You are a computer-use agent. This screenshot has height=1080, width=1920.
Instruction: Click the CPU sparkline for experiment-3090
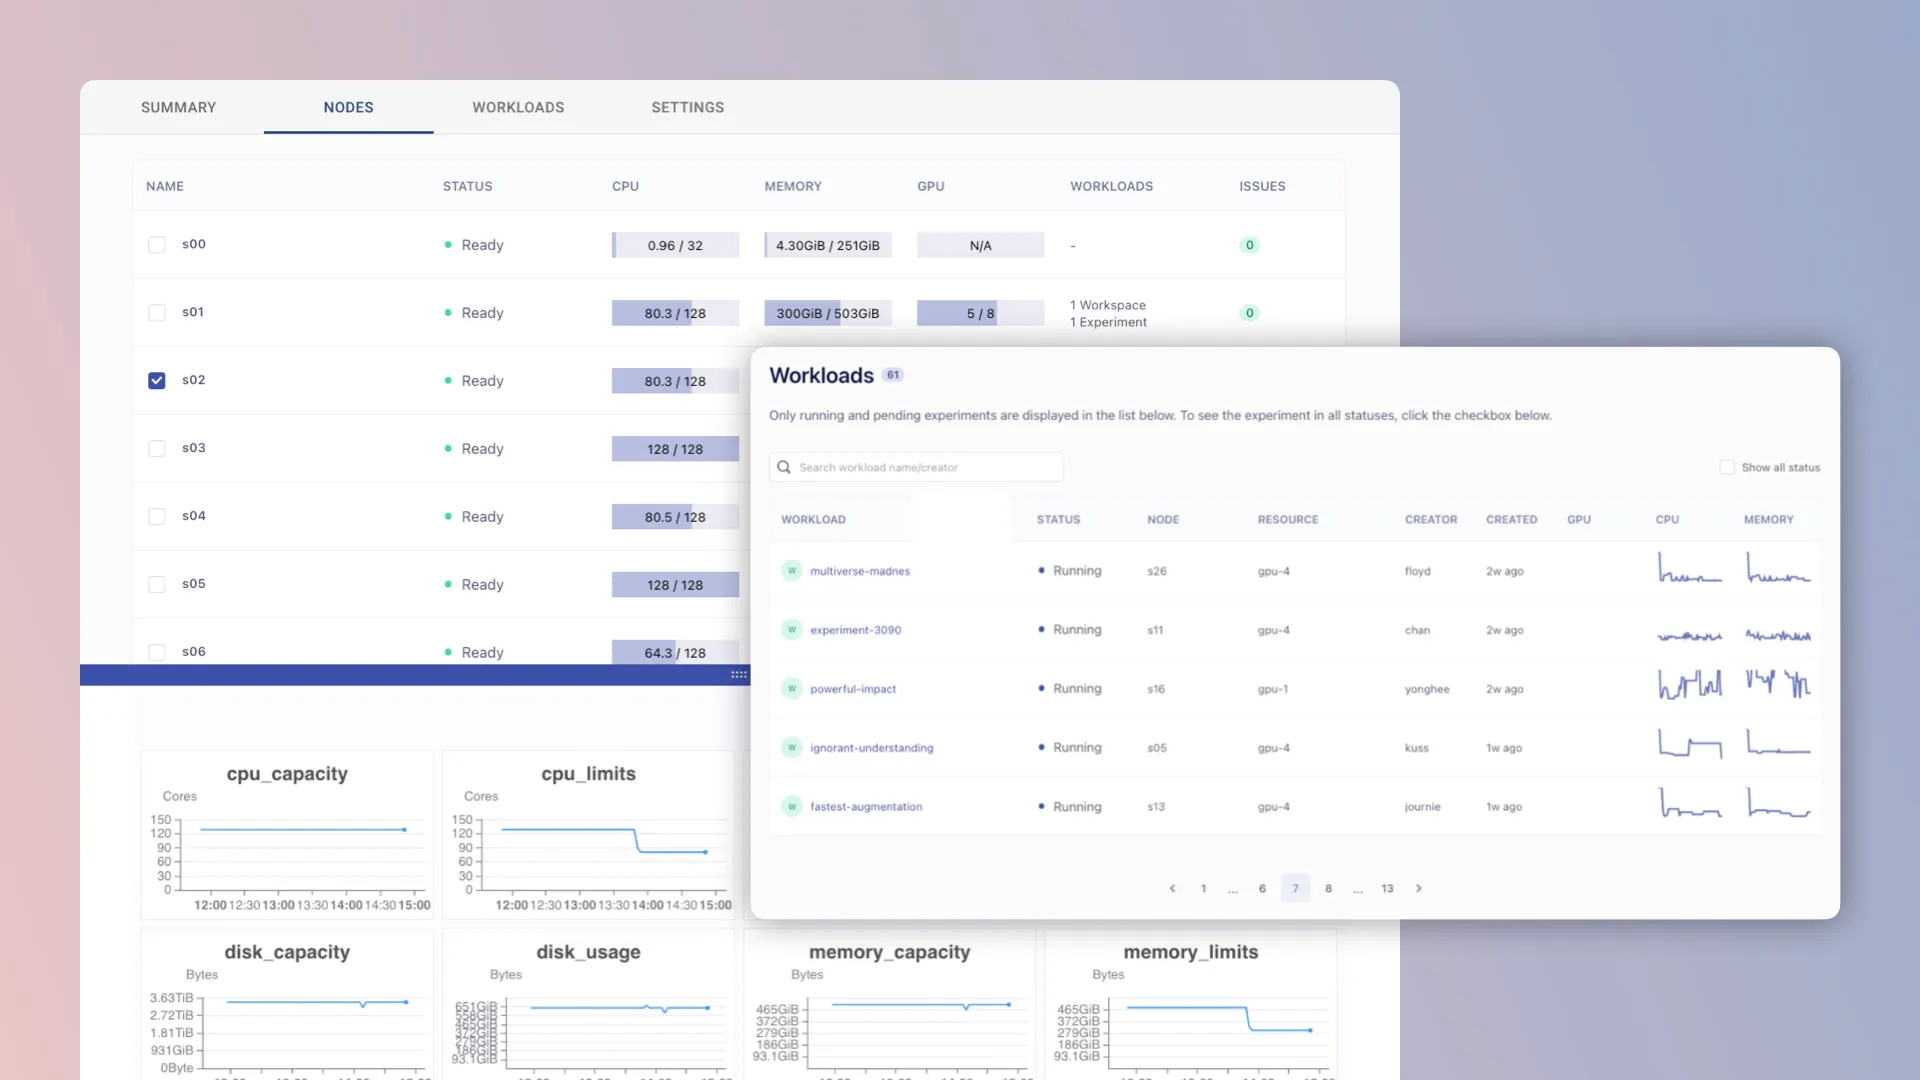(x=1689, y=634)
